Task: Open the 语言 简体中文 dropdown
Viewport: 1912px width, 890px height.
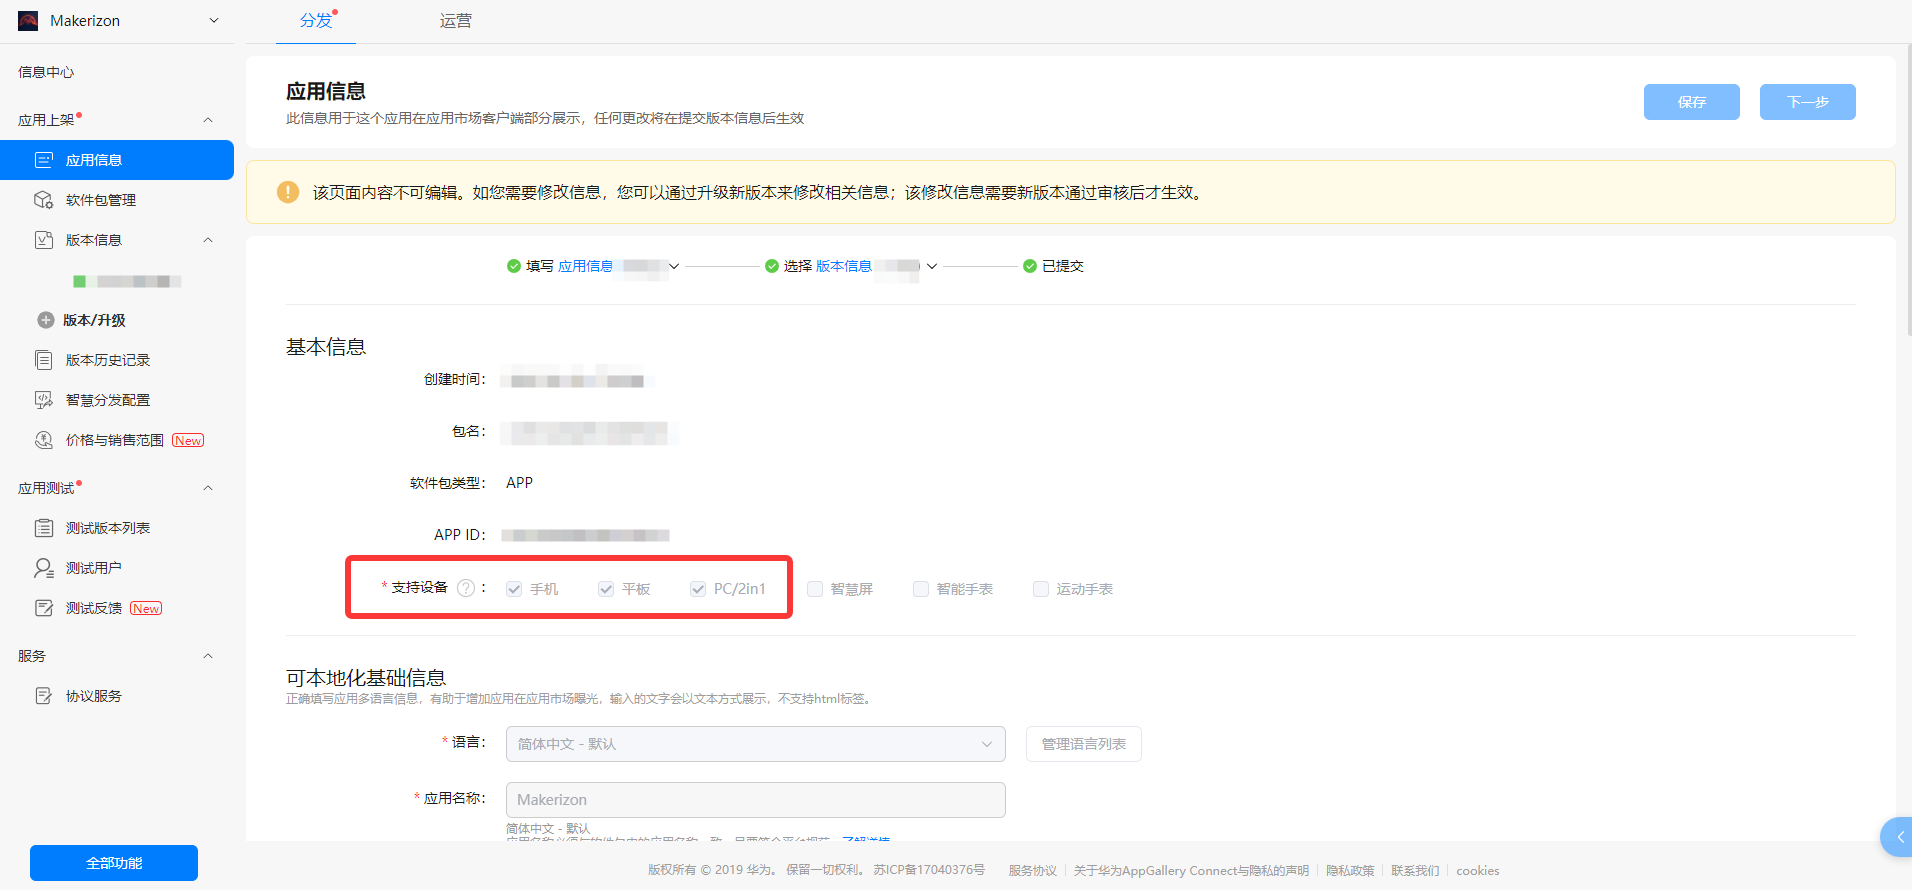Action: [756, 744]
